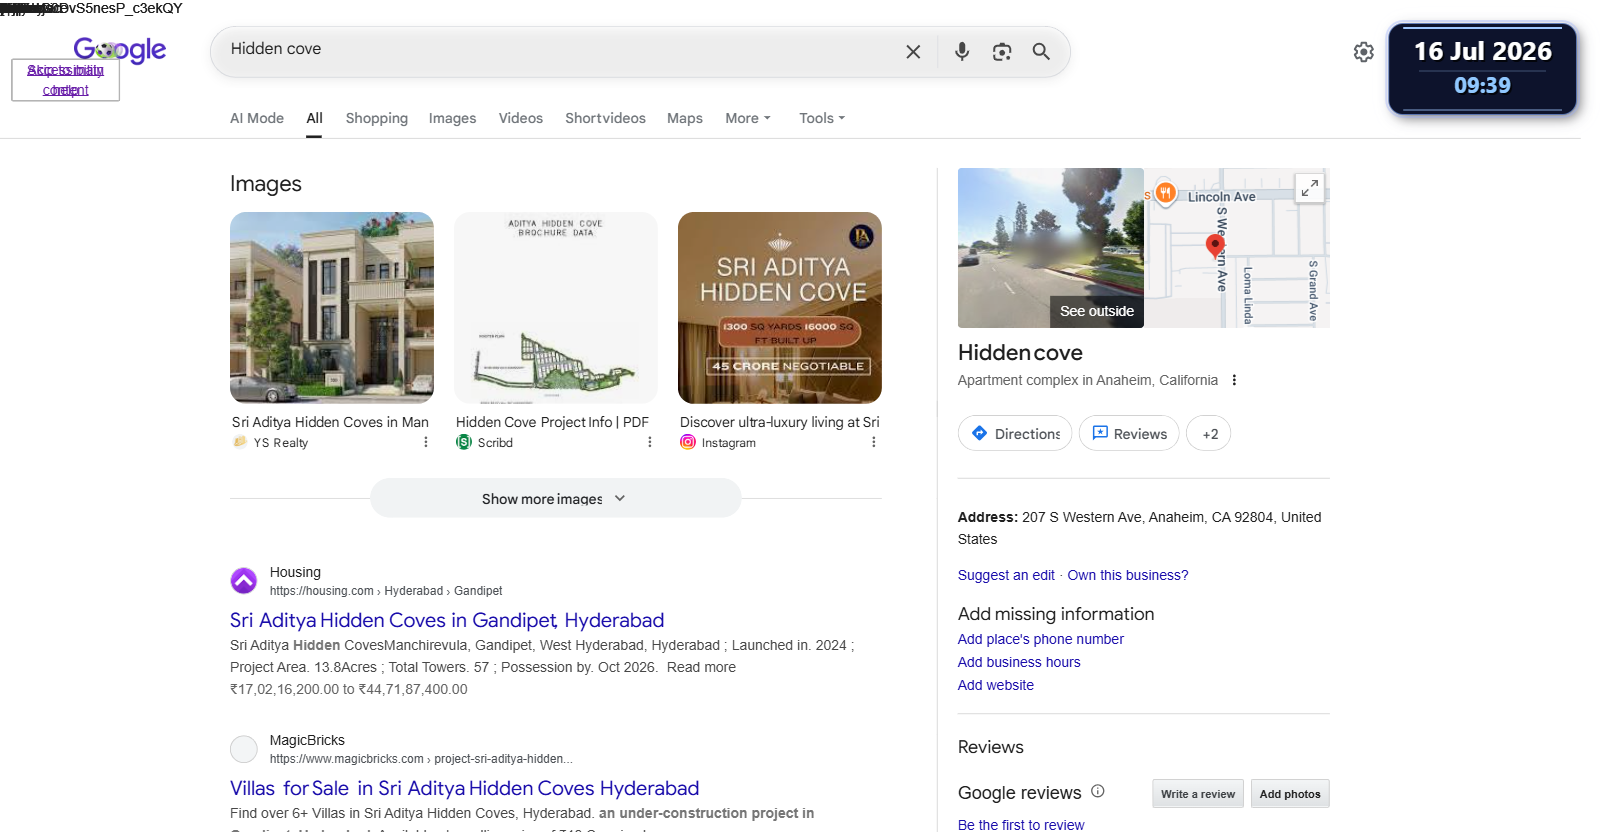
Task: Click the MagicBricks site favicon
Action: 244,749
